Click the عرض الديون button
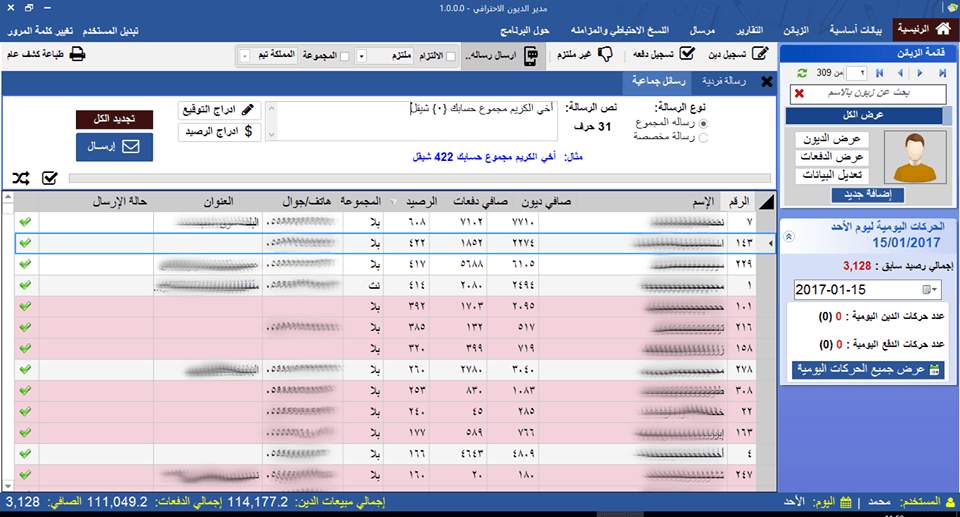Viewport: 960px width, 517px height. point(831,139)
